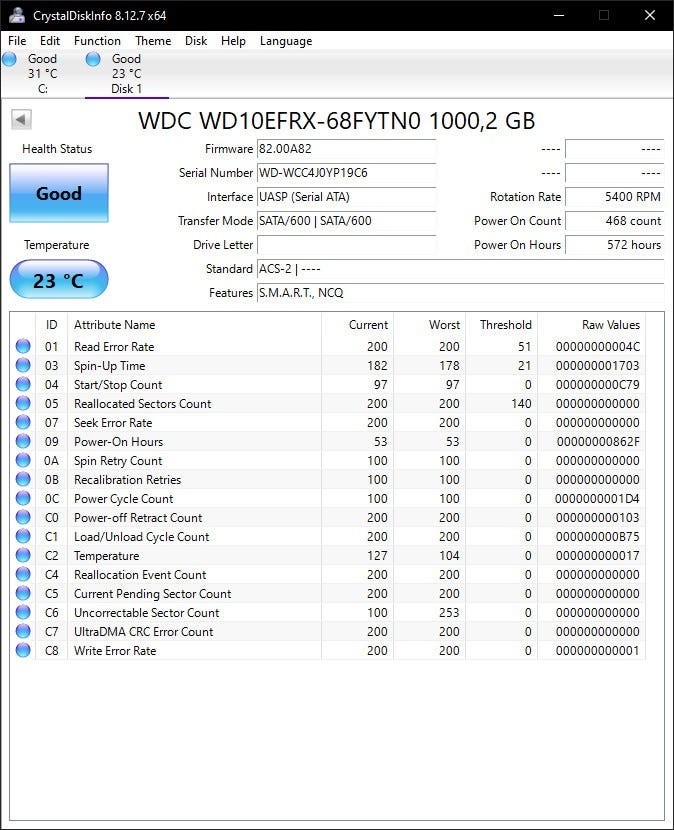Click status orb of Power Cycle Count row

pyautogui.click(x=23, y=499)
